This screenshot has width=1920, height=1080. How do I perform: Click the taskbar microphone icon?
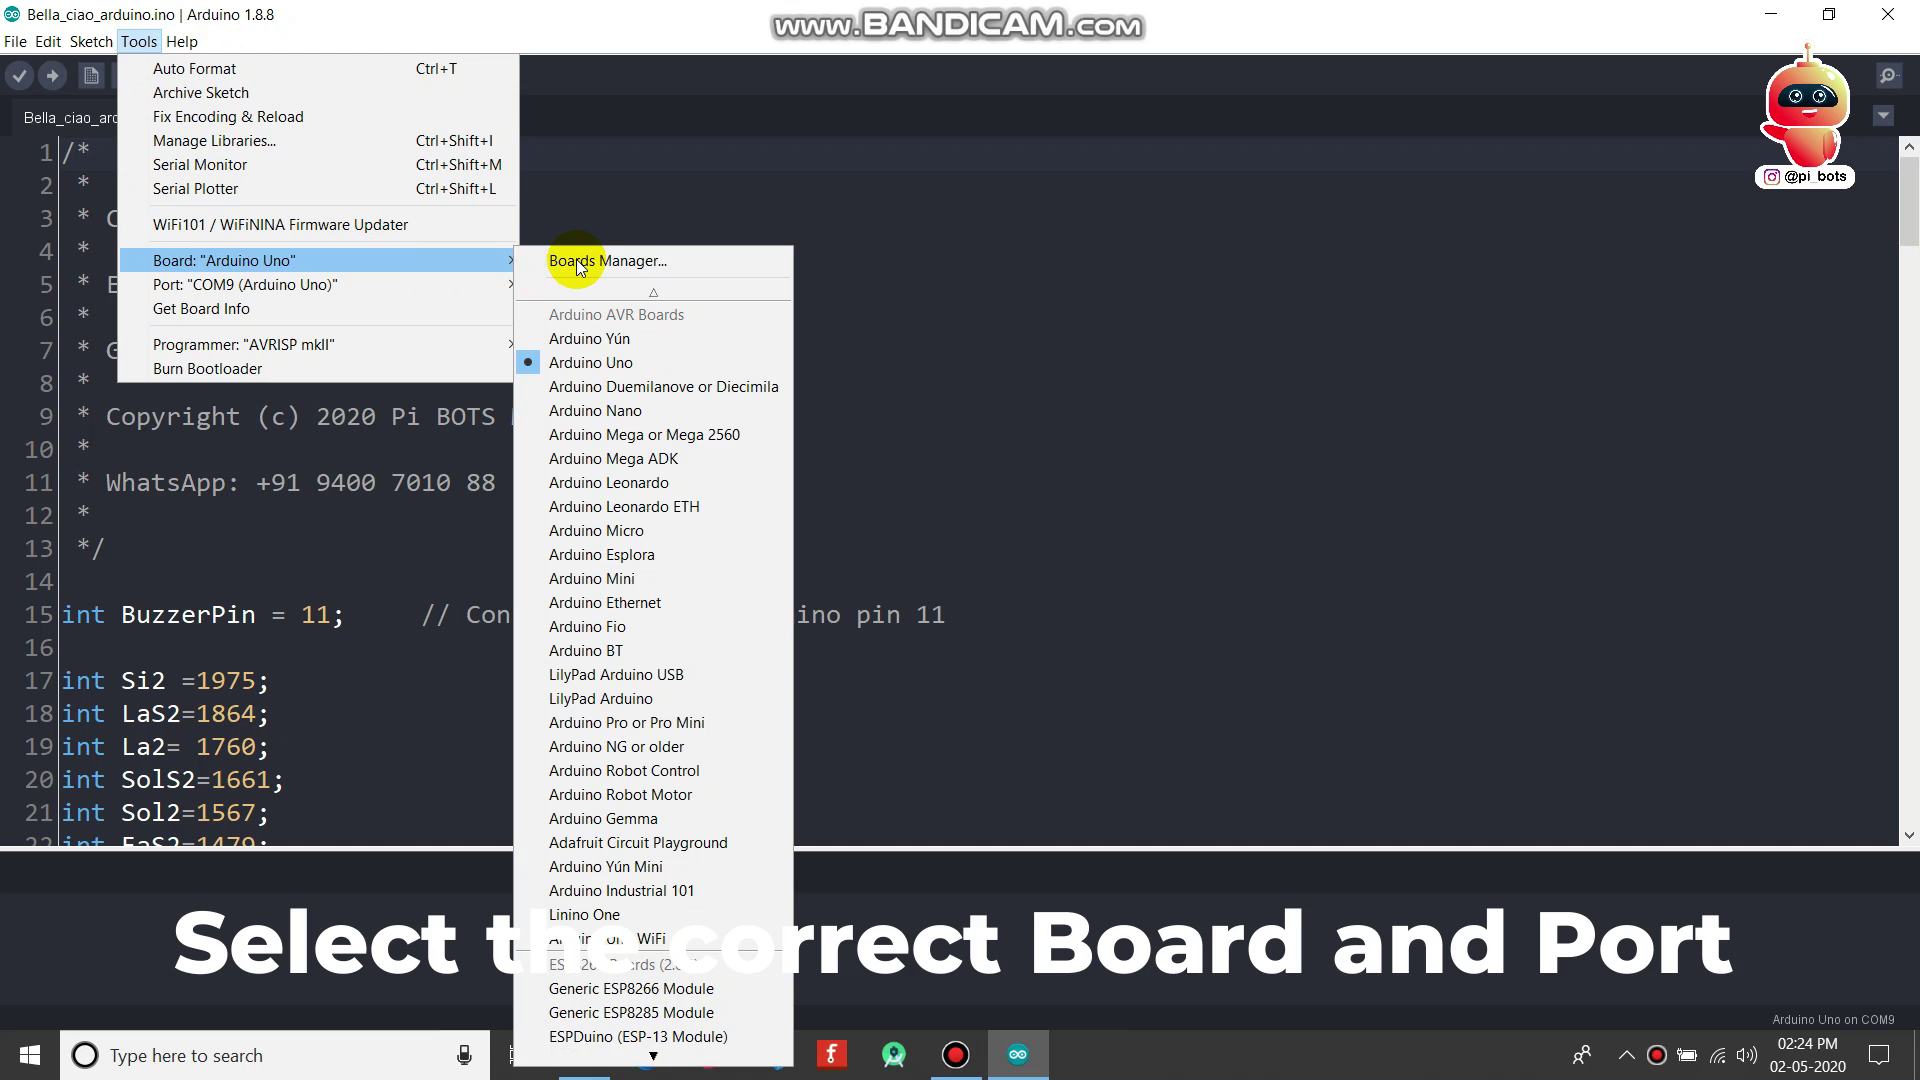464,1055
